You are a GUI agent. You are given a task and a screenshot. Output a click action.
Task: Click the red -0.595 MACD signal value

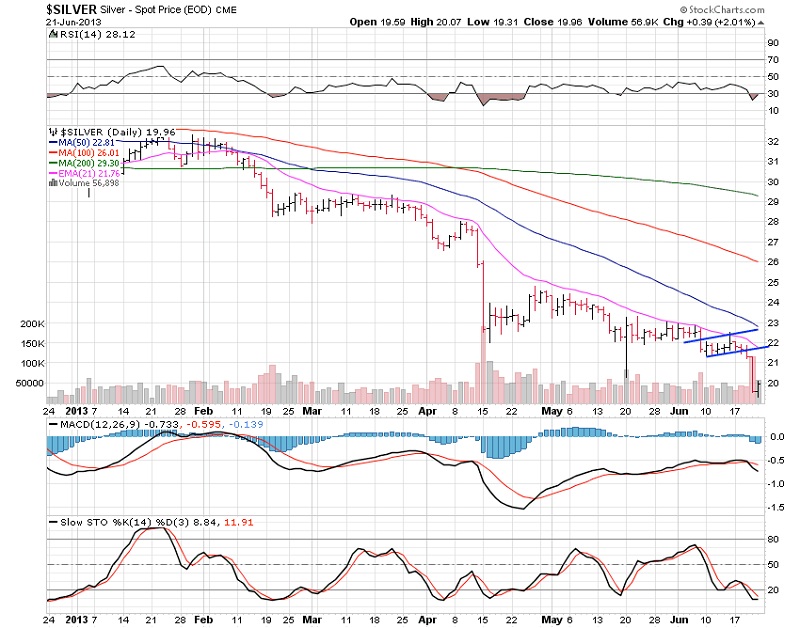206,424
